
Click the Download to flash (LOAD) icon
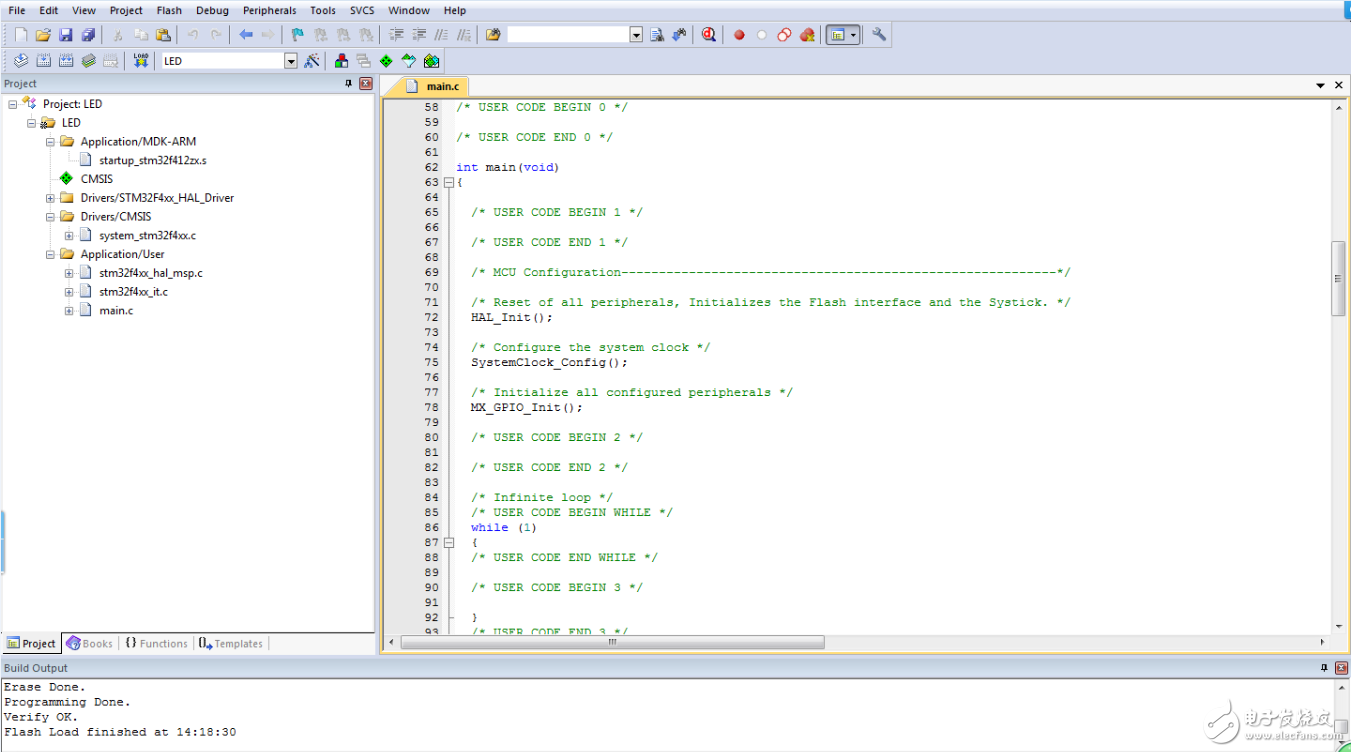click(140, 61)
